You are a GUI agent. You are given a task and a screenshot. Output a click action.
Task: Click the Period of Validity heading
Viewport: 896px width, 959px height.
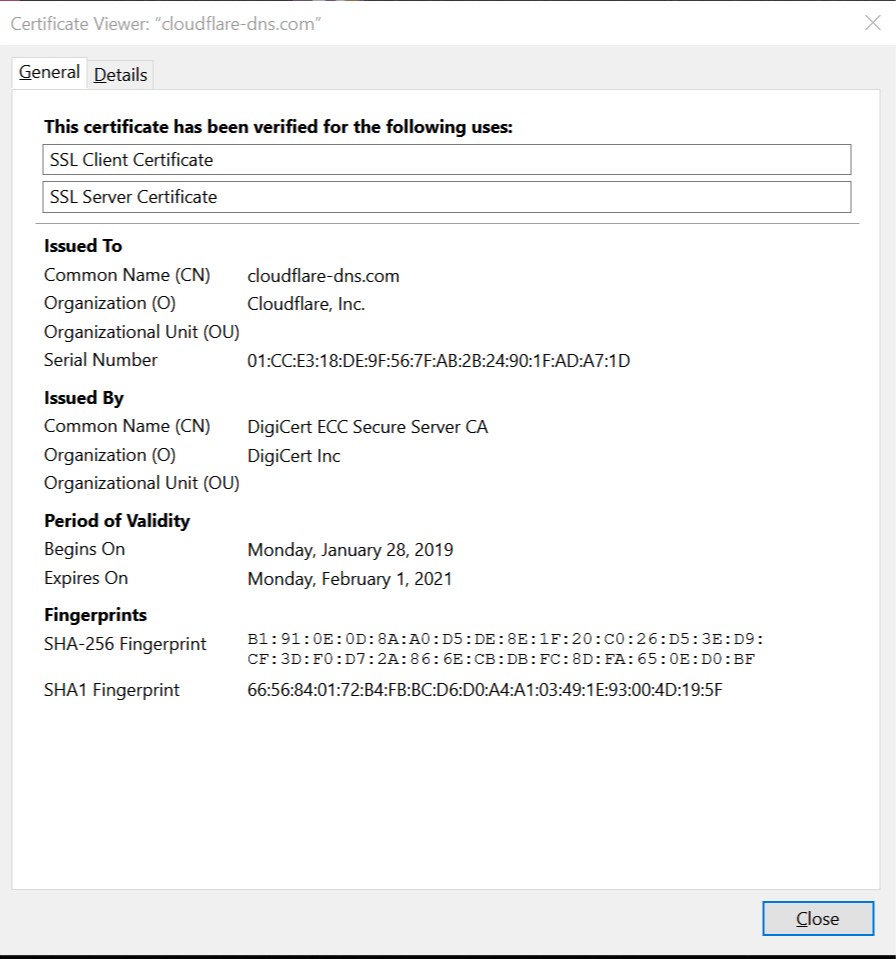pos(117,521)
